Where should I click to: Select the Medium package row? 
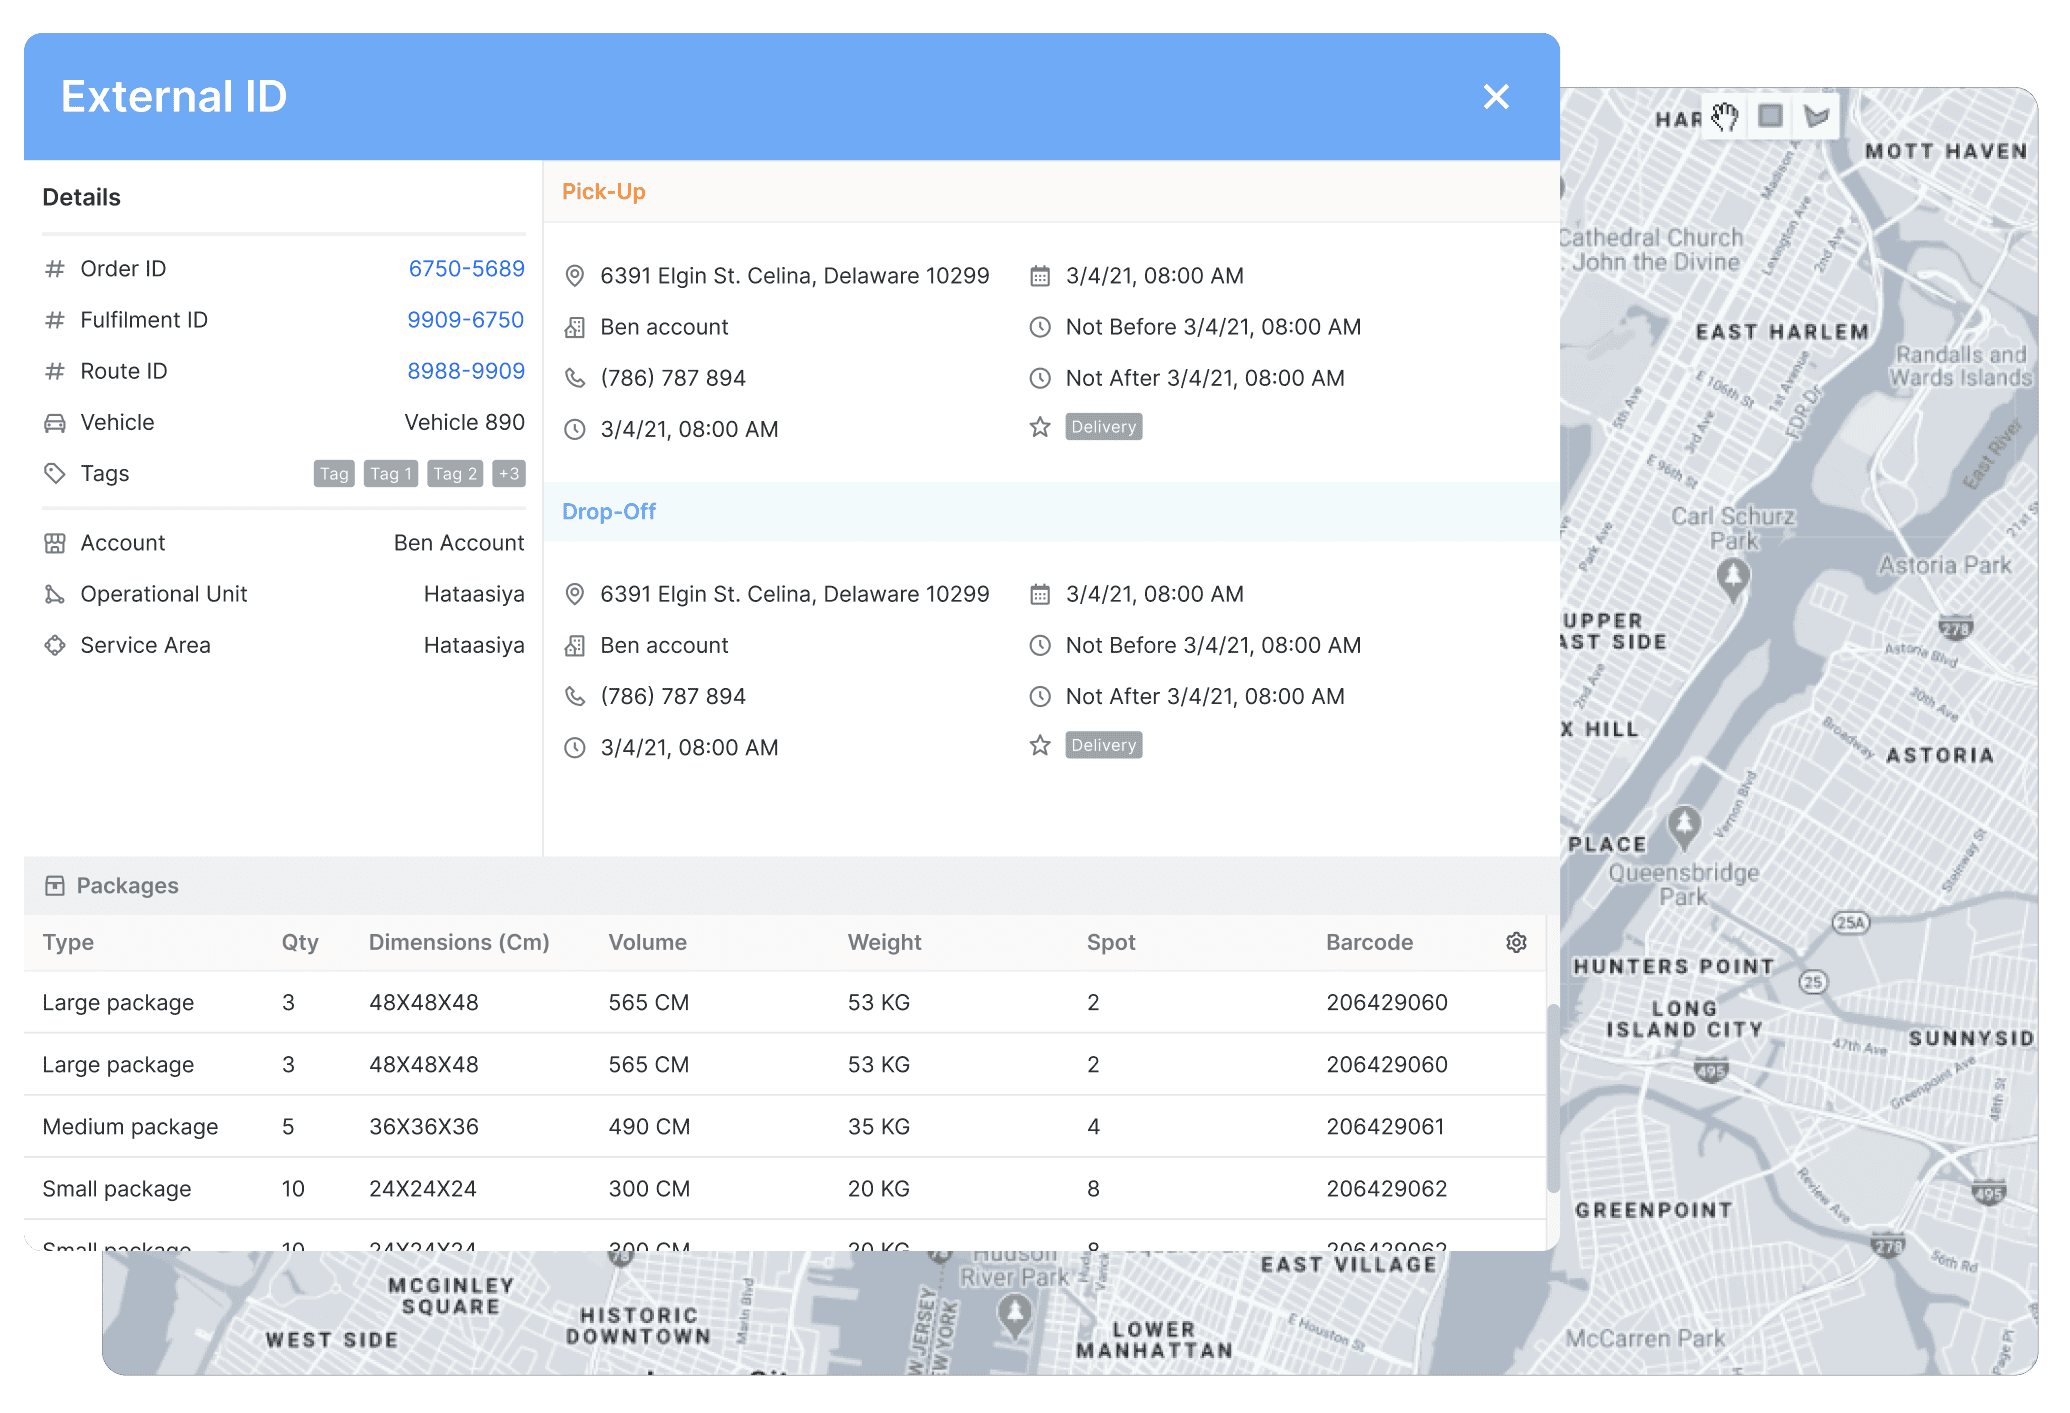(785, 1127)
